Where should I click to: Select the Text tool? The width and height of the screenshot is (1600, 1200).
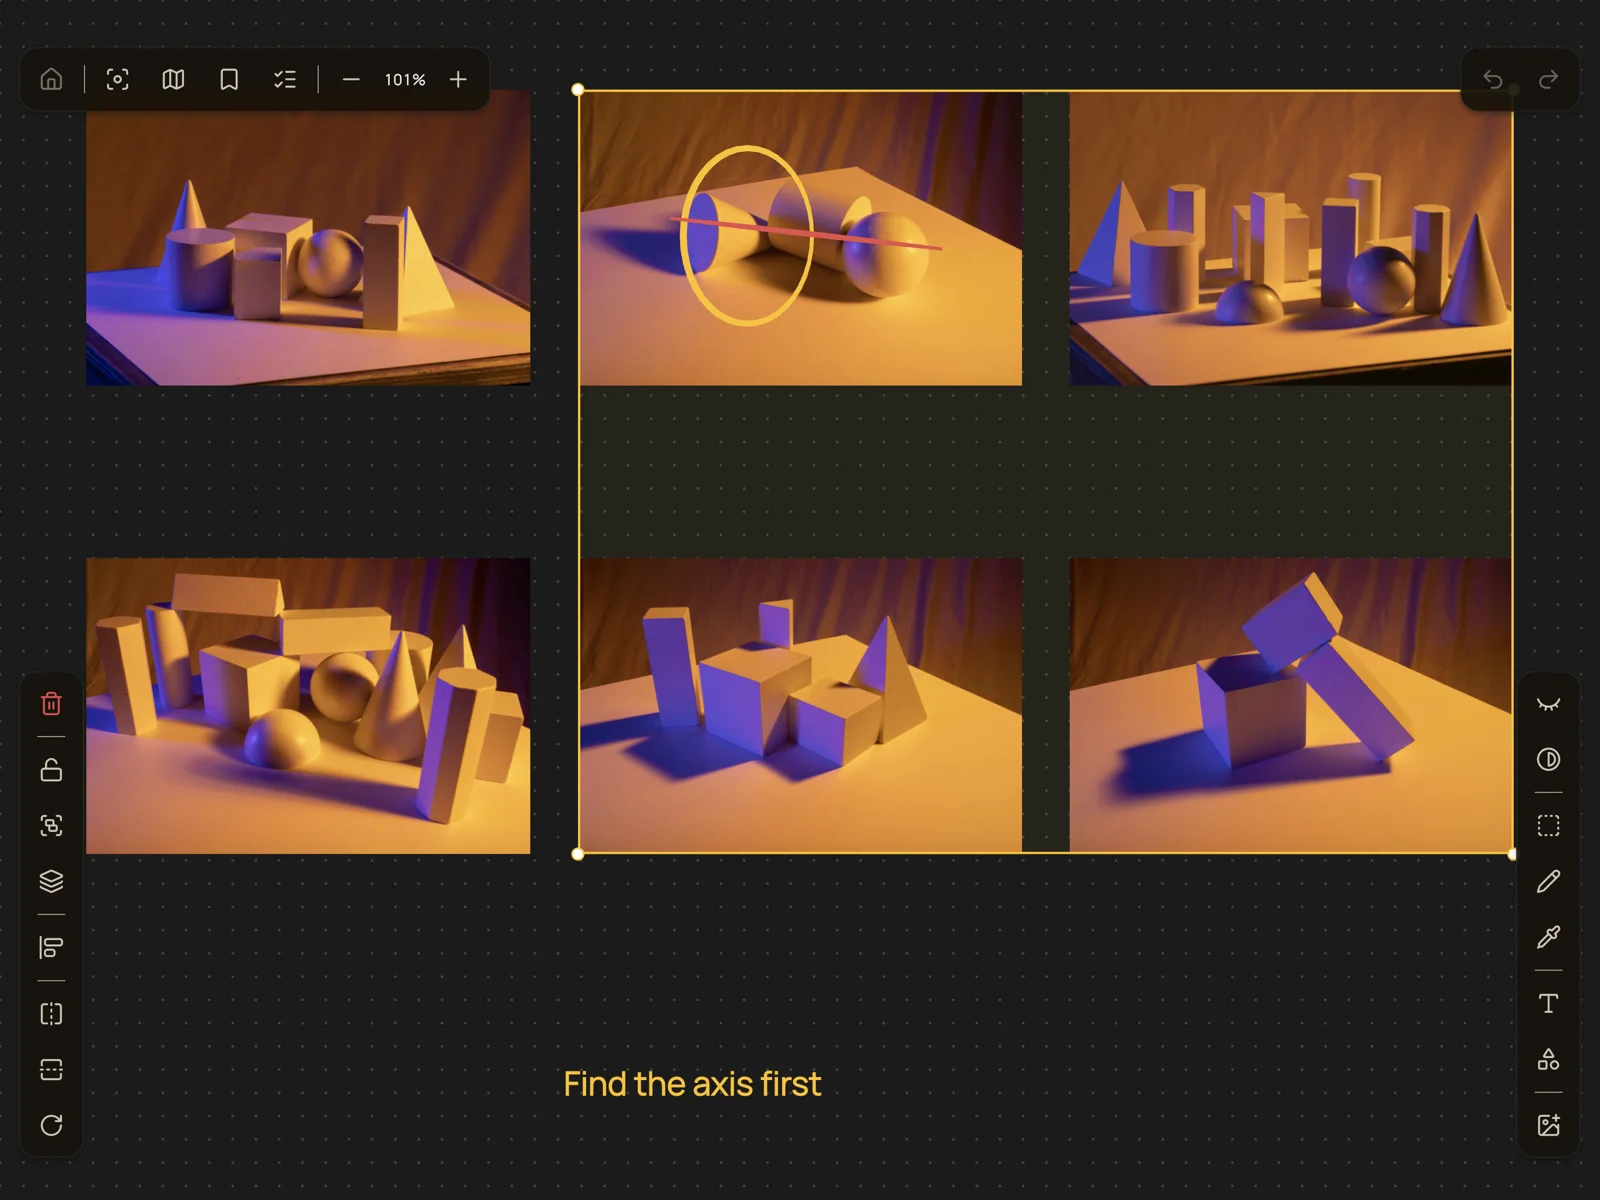pos(1548,1003)
